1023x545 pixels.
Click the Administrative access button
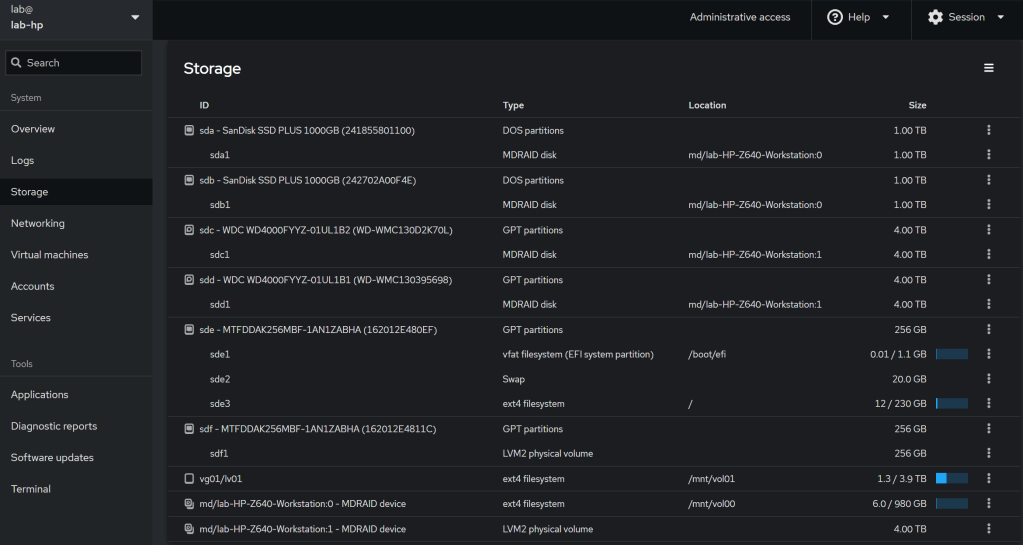coord(740,17)
